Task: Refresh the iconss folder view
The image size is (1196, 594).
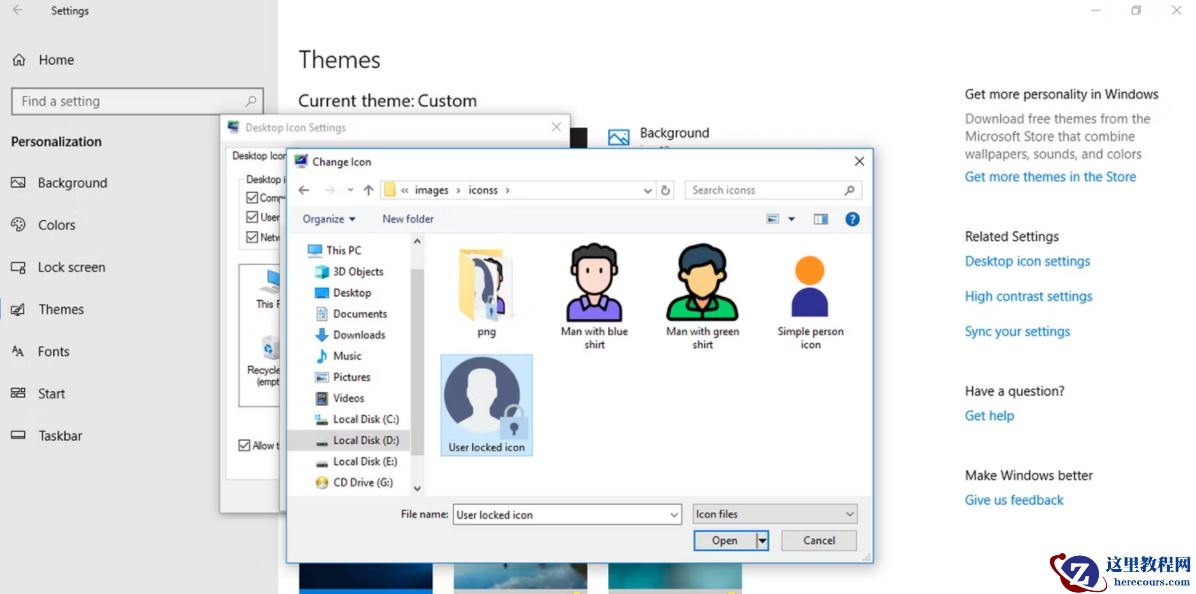Action: 665,189
